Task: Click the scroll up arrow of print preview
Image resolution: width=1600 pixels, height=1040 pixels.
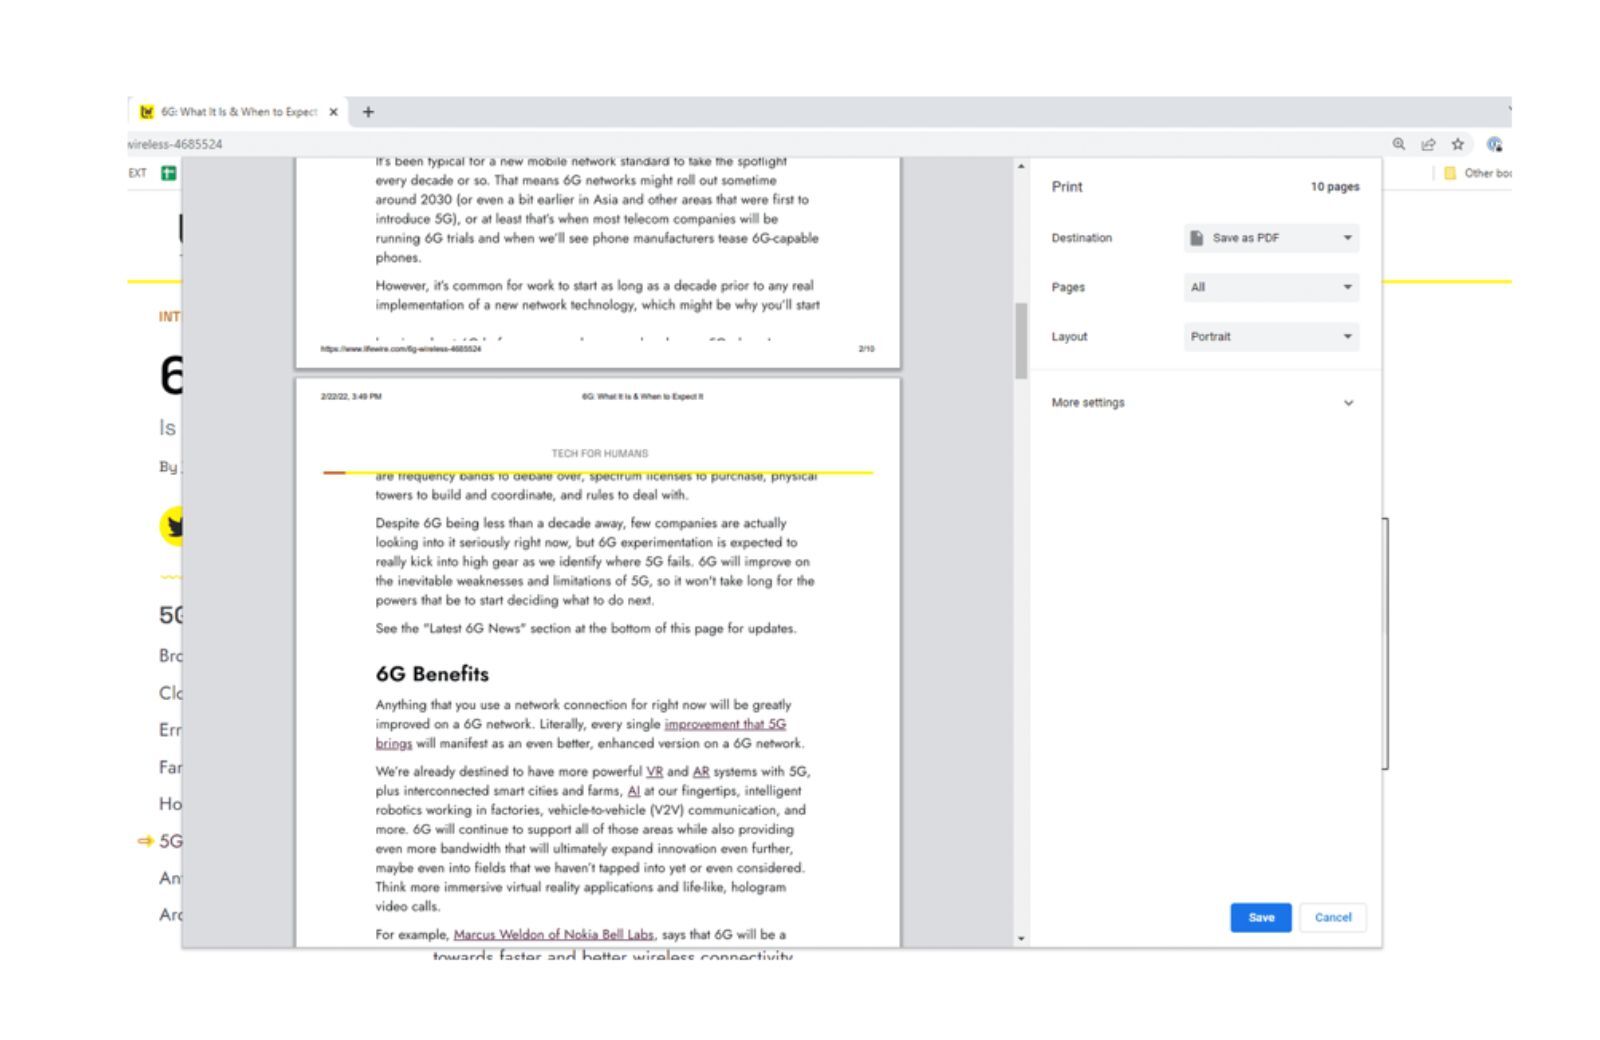Action: [x=1021, y=166]
